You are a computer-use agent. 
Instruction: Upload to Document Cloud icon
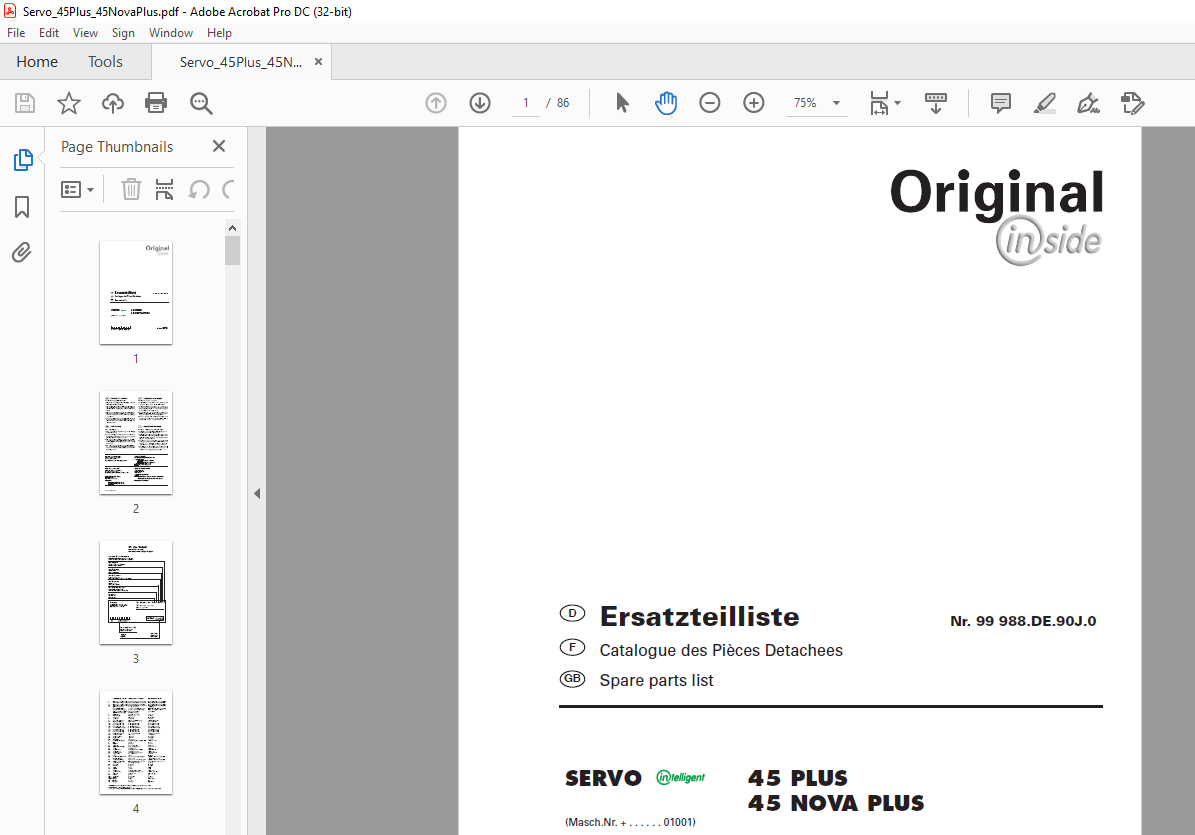(x=113, y=103)
